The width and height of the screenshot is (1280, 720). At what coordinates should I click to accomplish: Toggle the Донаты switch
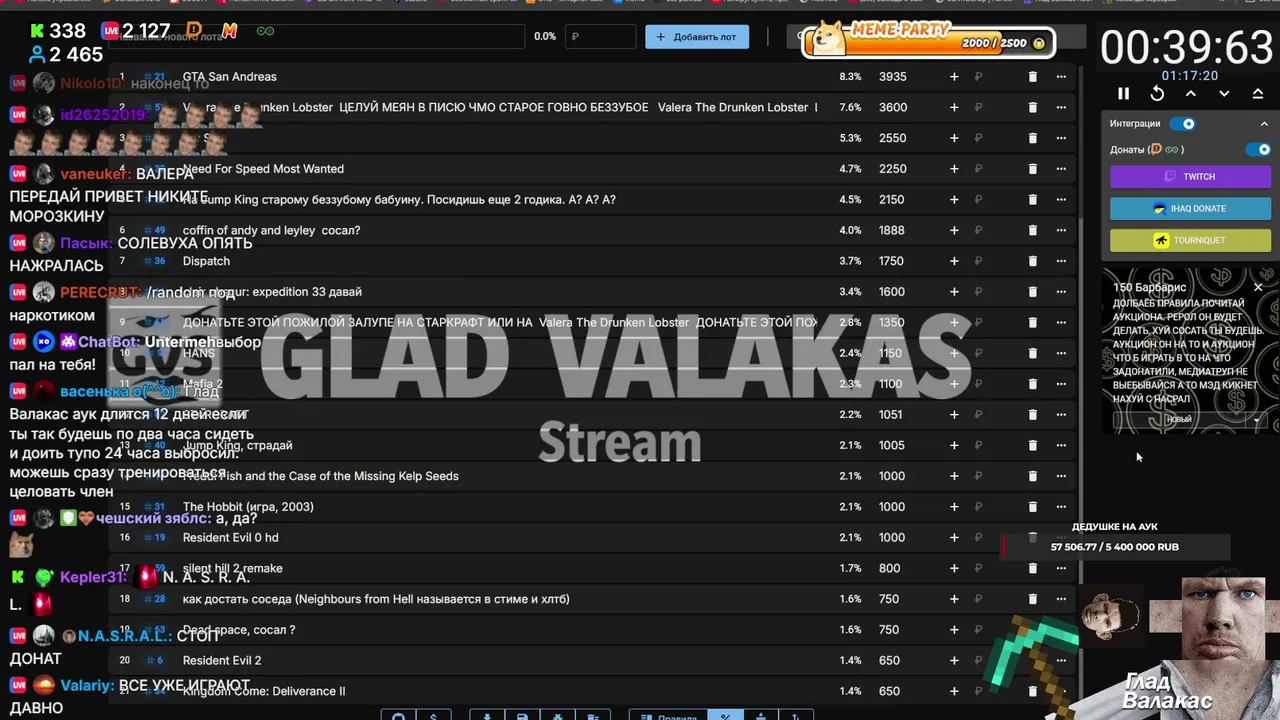(x=1260, y=149)
